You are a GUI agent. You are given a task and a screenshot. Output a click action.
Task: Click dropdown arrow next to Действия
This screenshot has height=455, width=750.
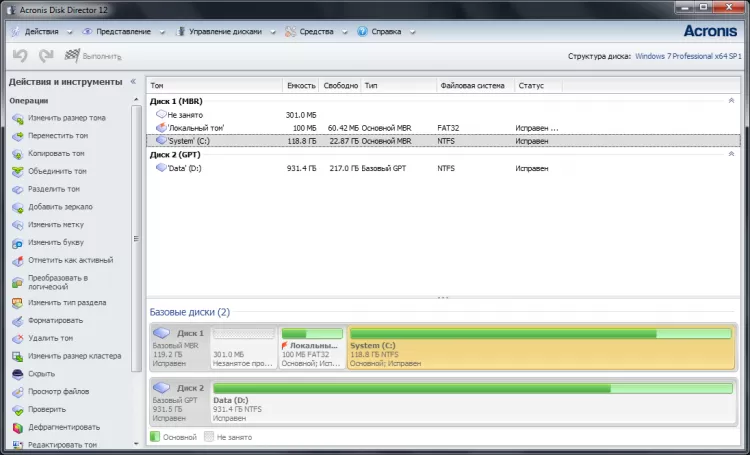(70, 32)
